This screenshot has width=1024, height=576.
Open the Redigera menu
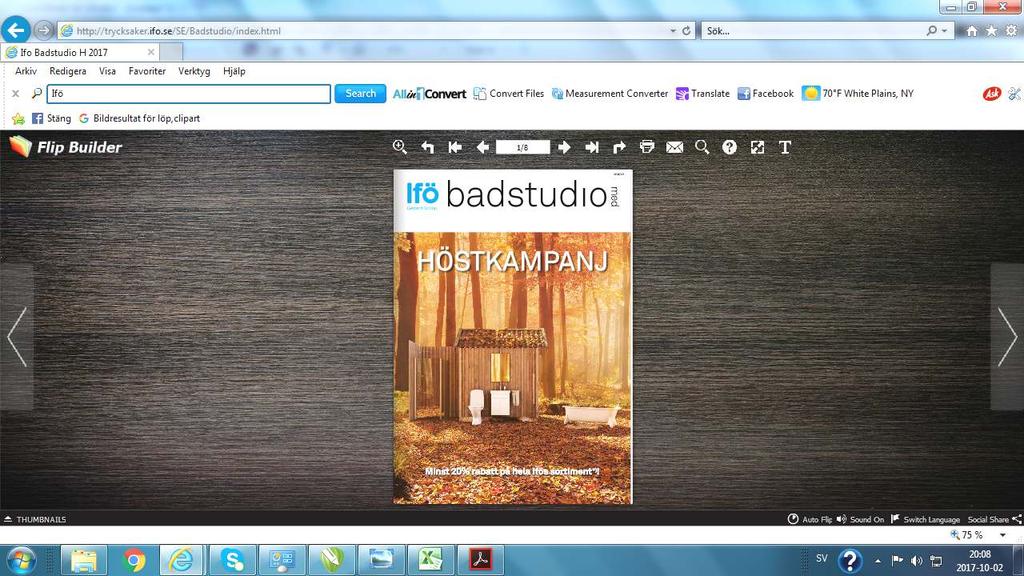(x=67, y=71)
